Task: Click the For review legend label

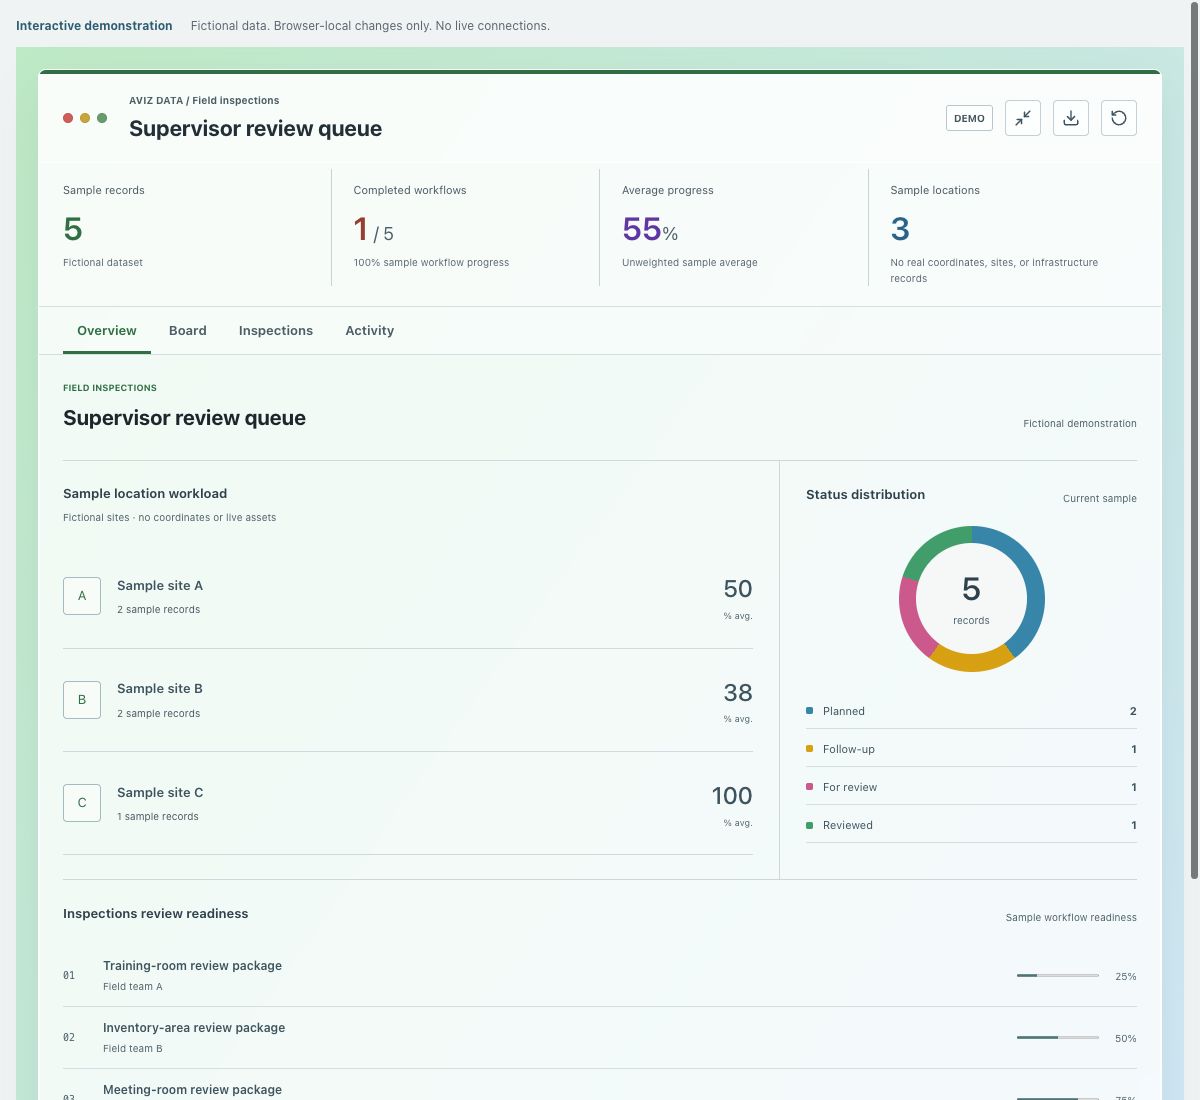Action: click(850, 787)
